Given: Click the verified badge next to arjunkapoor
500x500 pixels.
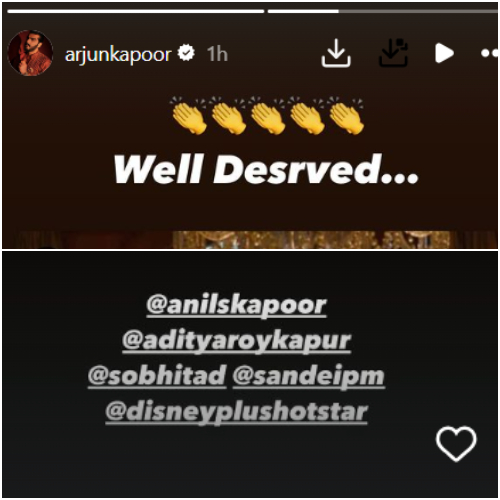Looking at the screenshot, I should point(186,53).
